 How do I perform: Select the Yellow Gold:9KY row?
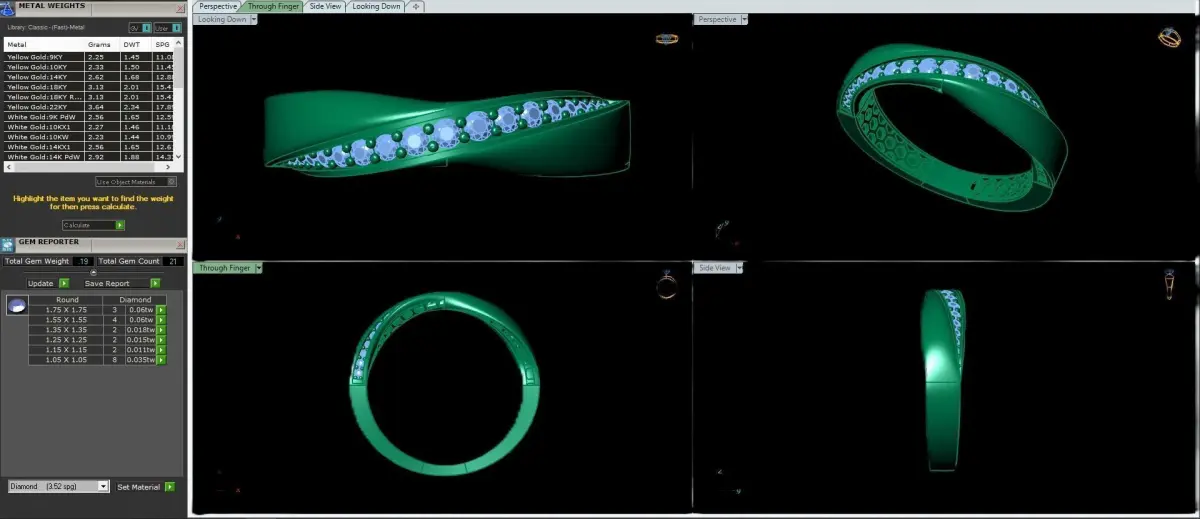point(90,57)
